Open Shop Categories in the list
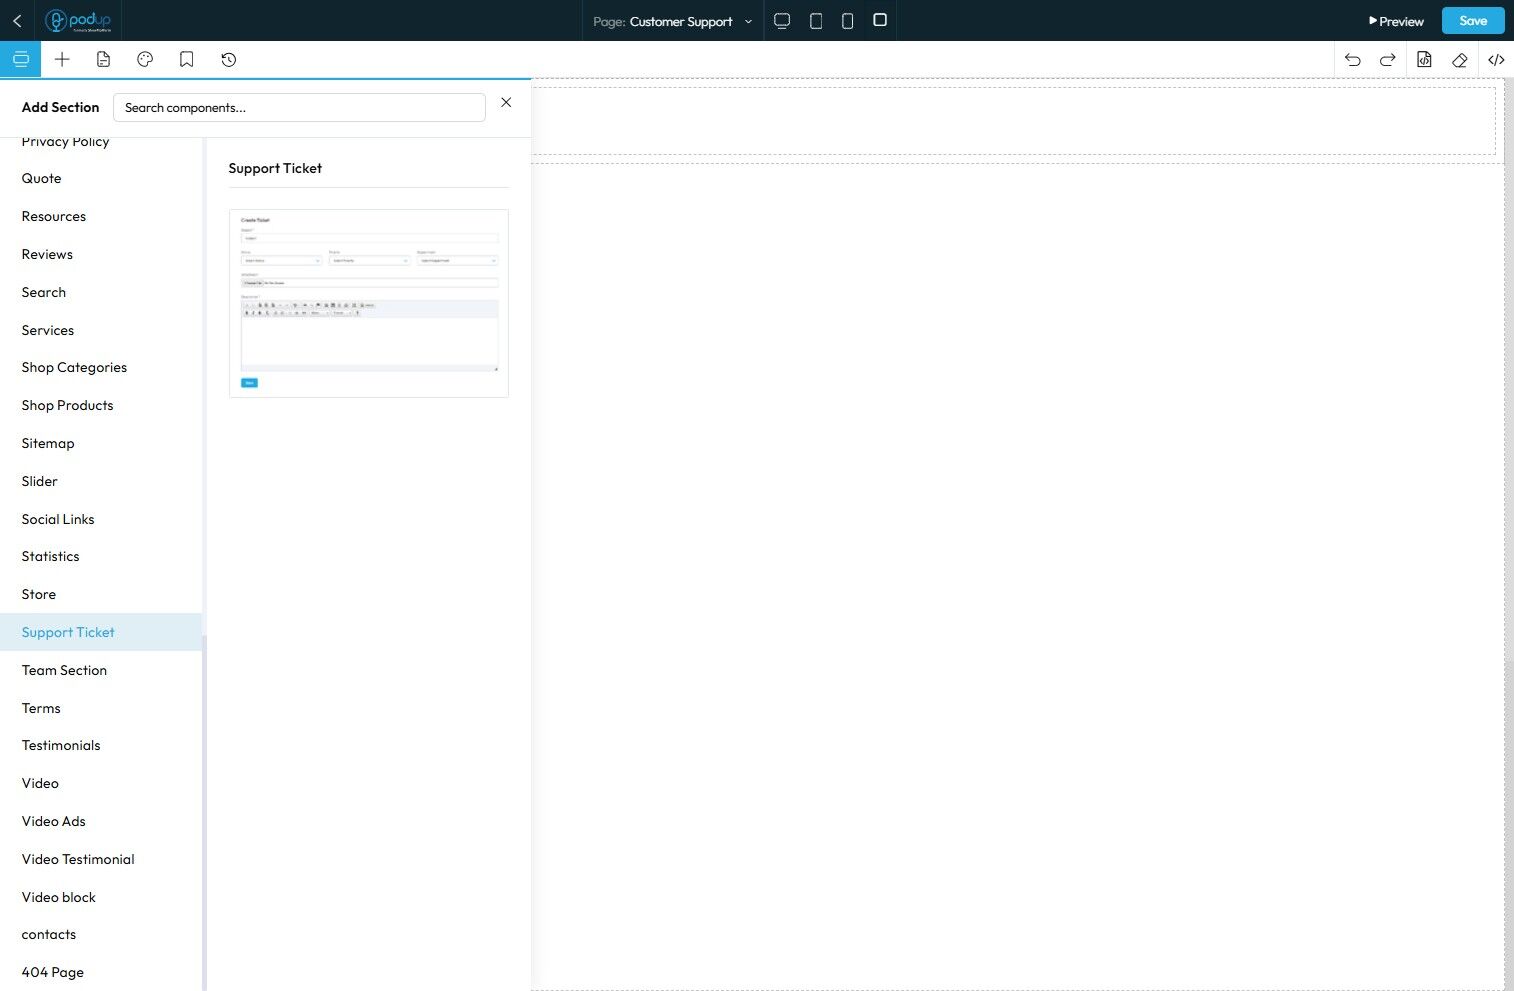 click(74, 367)
